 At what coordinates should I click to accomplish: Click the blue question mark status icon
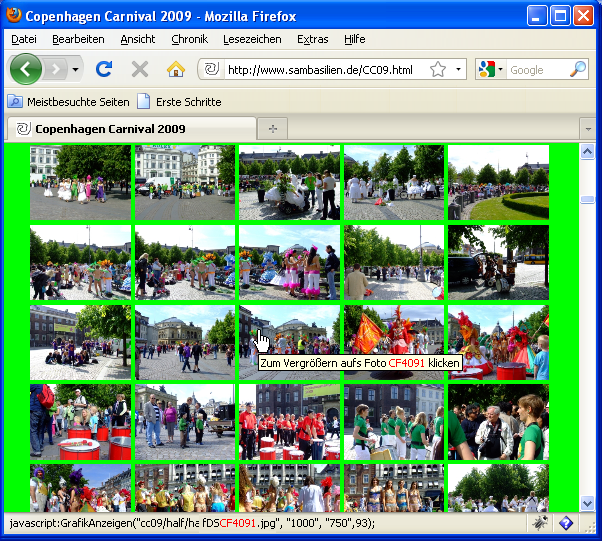pos(565,523)
